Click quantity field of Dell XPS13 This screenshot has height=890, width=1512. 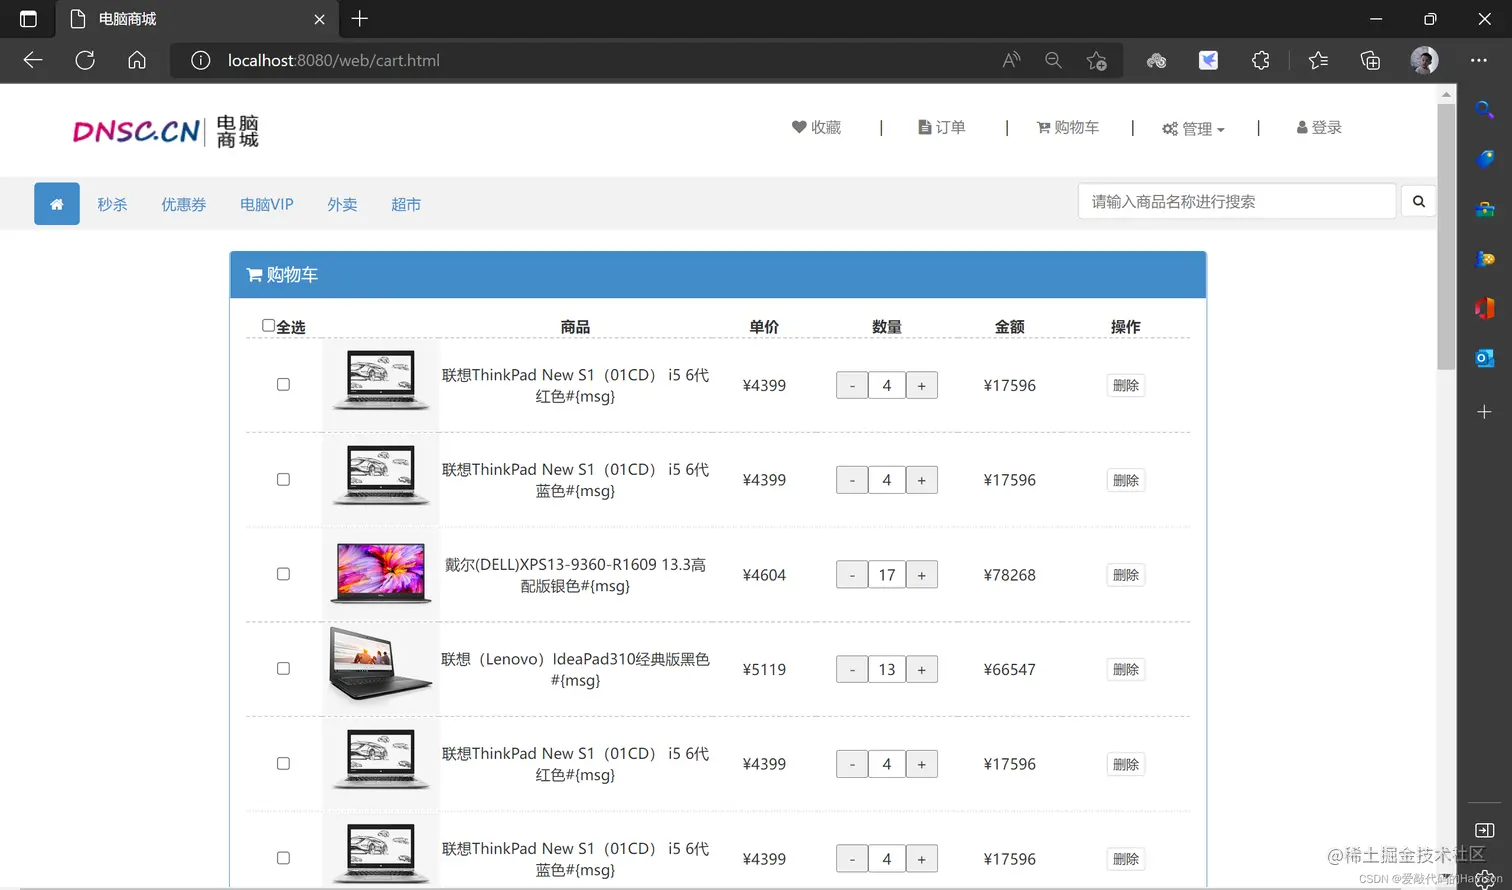coord(887,575)
